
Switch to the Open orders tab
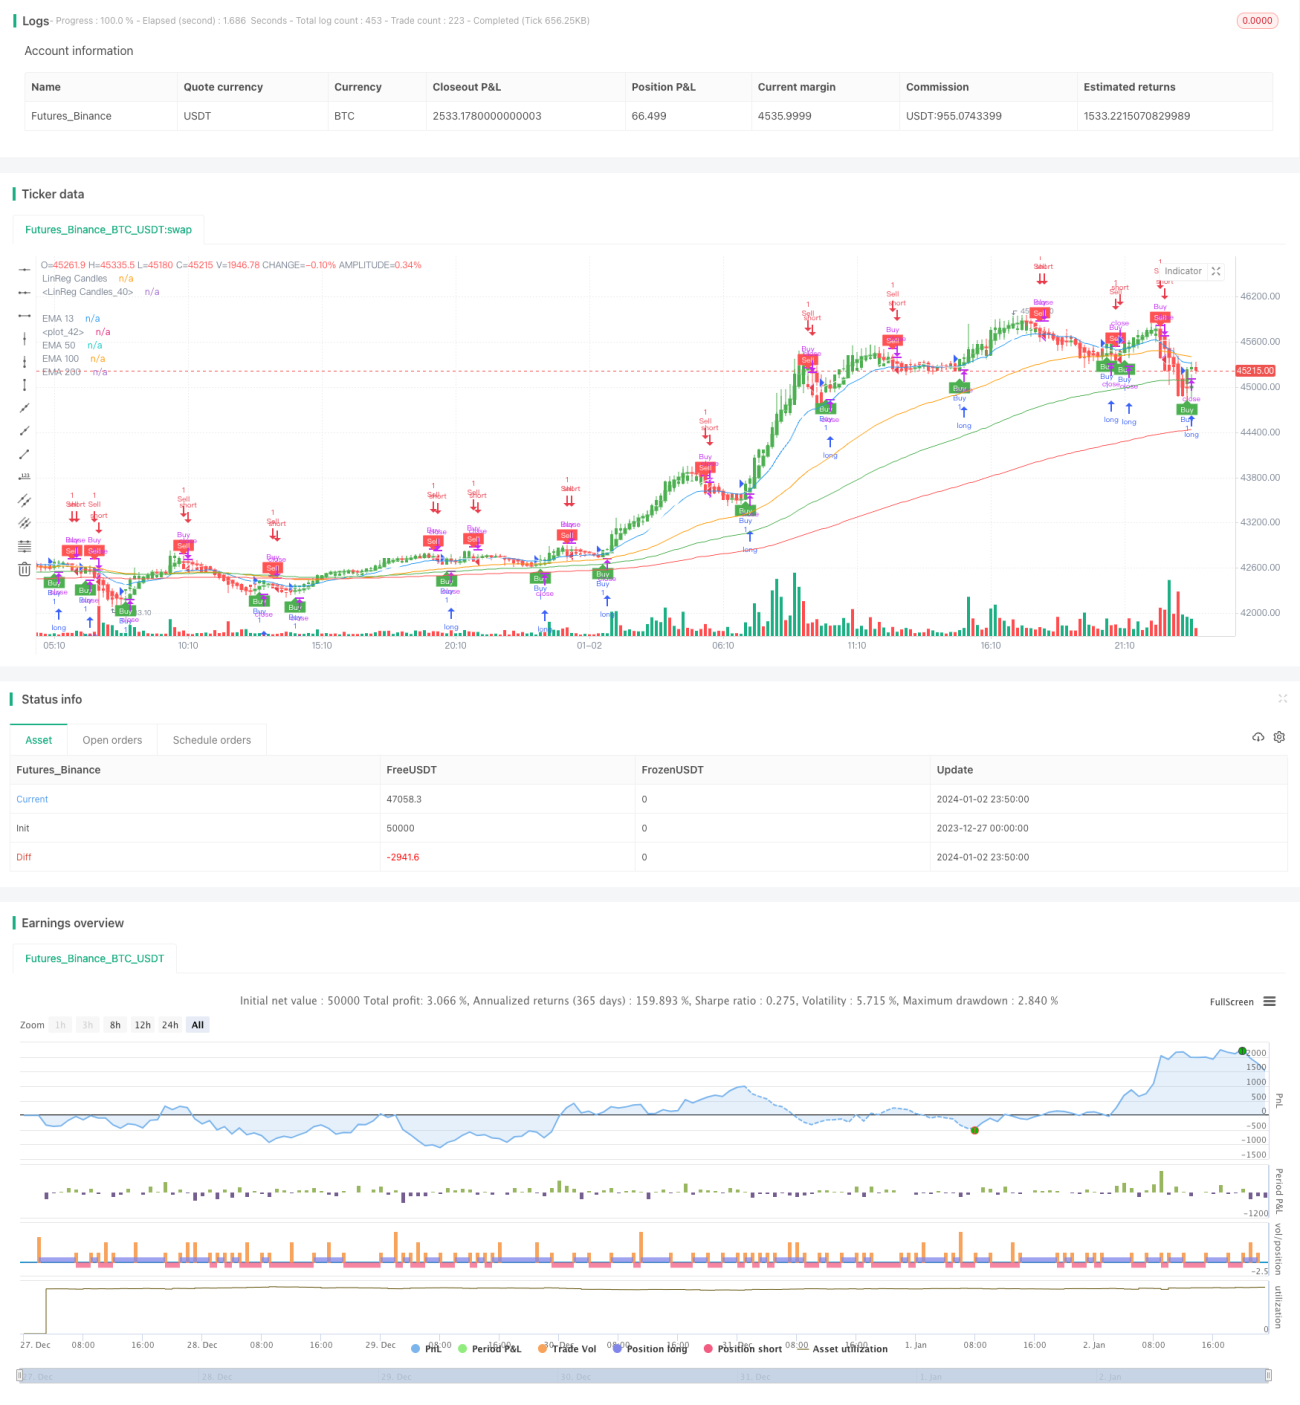[112, 740]
